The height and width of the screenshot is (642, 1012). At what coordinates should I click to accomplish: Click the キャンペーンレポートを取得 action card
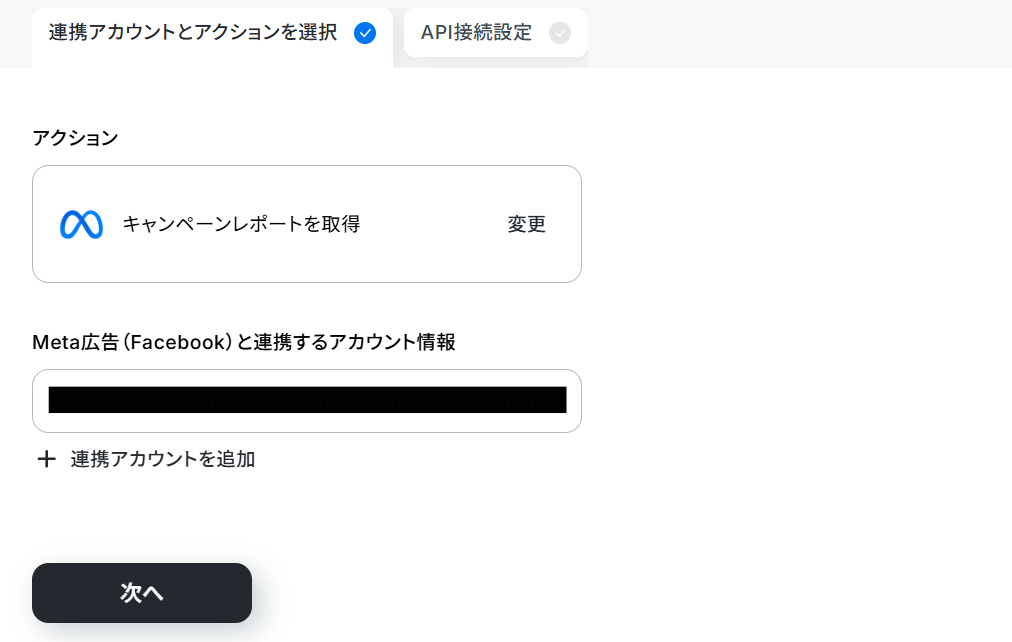[x=307, y=224]
